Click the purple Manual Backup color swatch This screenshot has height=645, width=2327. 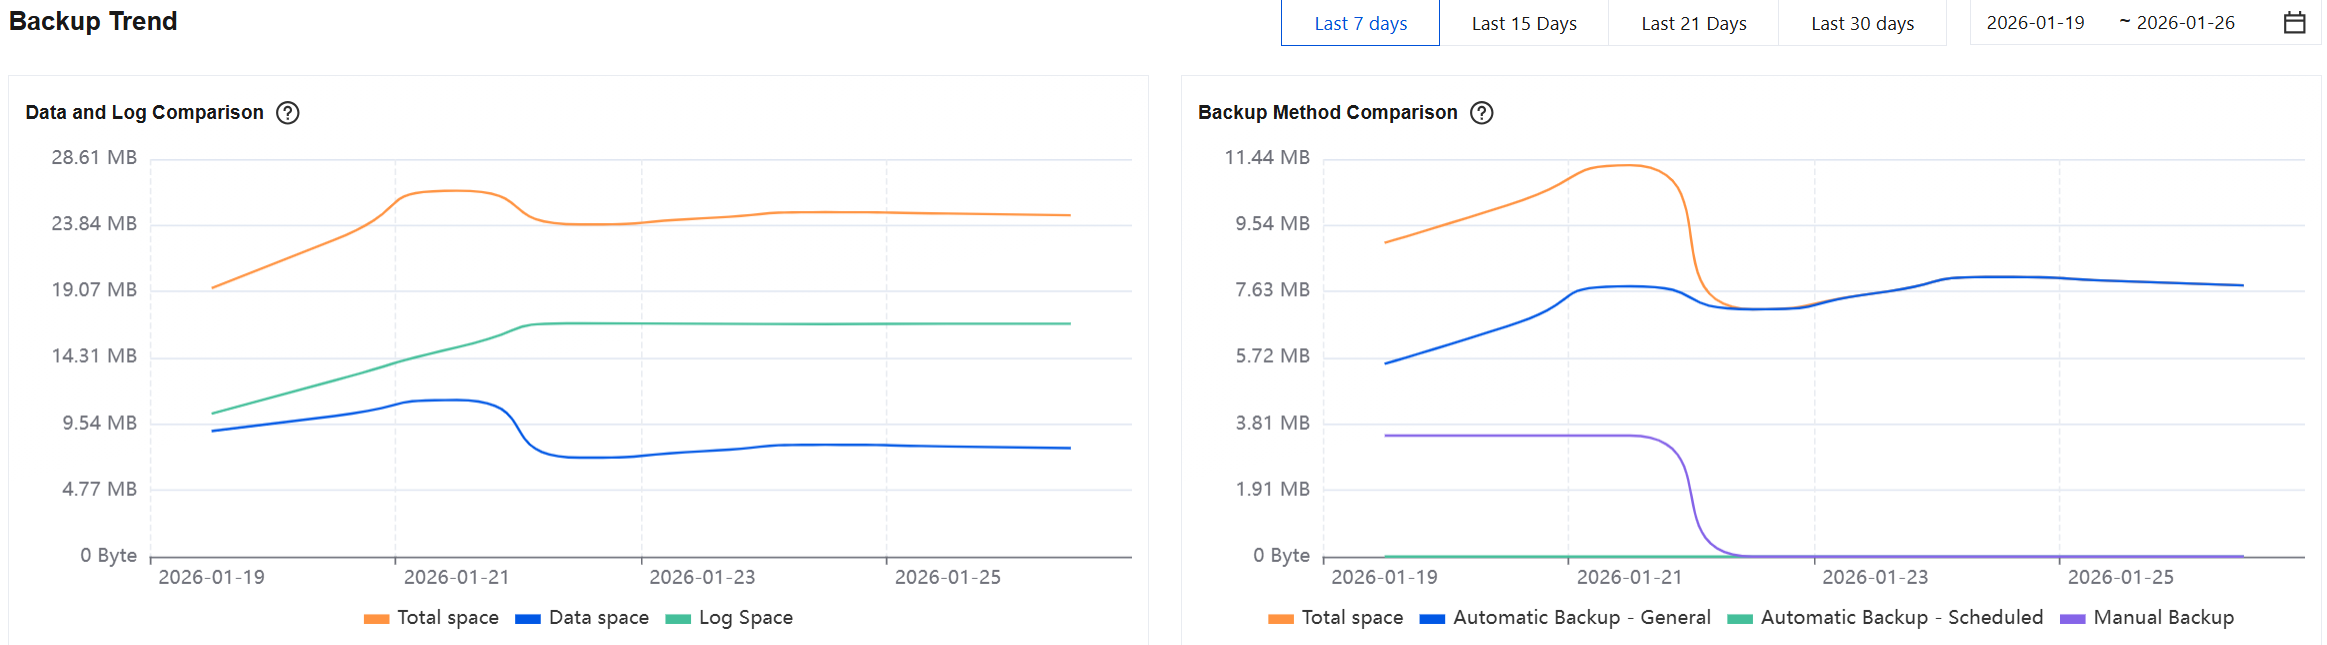[2073, 619]
